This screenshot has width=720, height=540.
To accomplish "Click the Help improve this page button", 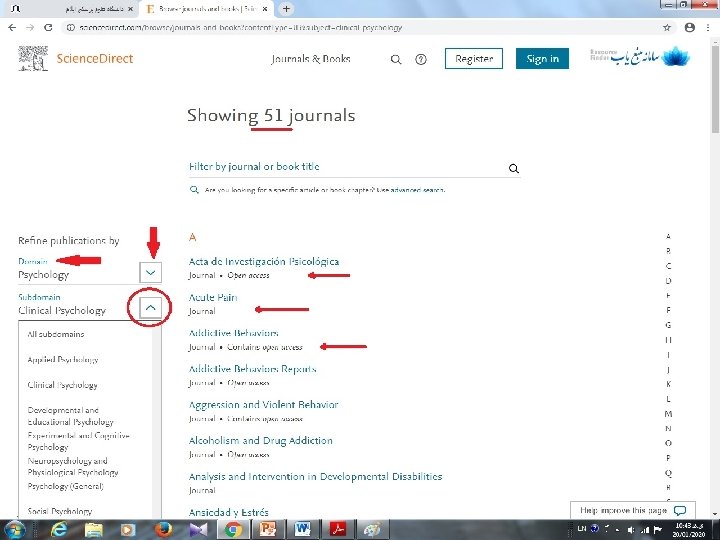I will coord(633,510).
